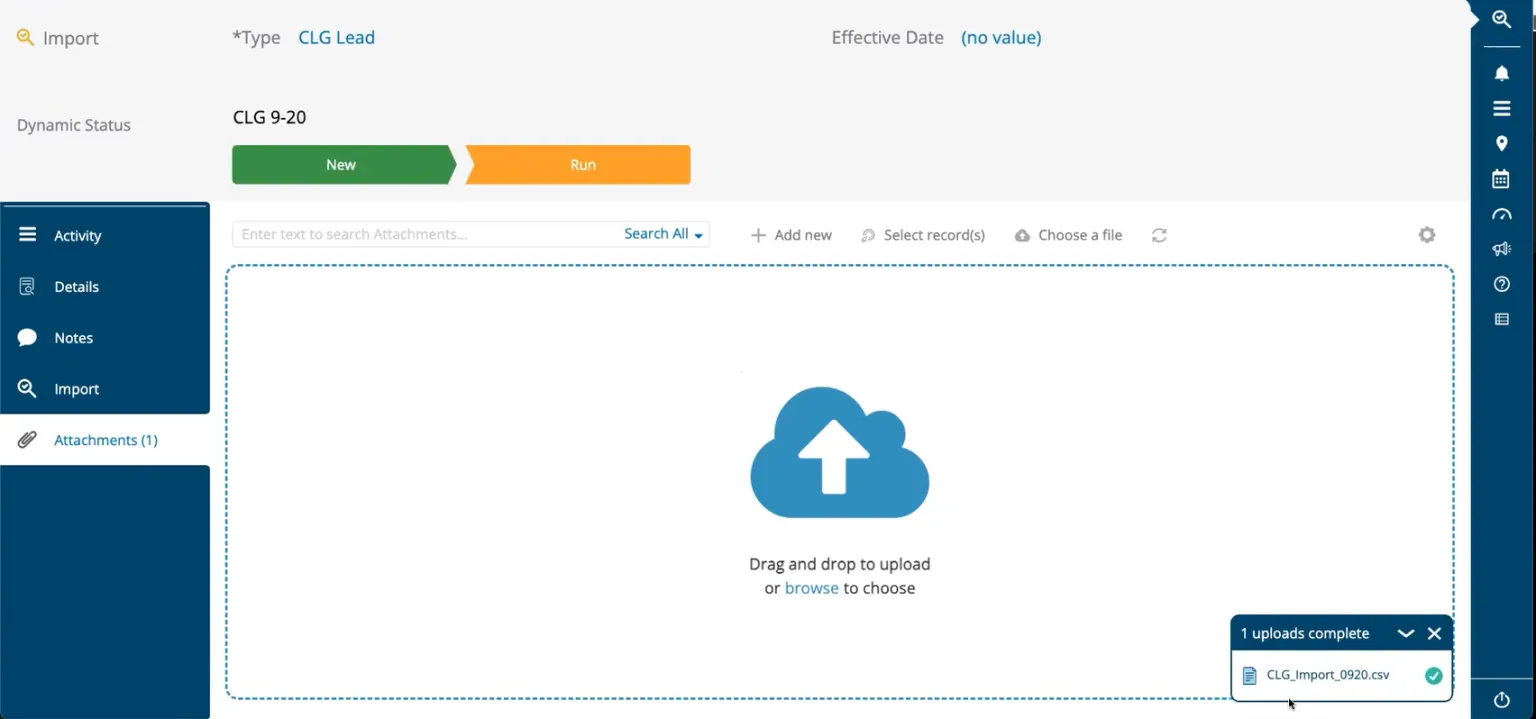Open the hamburger menu in right sidebar
The height and width of the screenshot is (719, 1536).
(1501, 109)
